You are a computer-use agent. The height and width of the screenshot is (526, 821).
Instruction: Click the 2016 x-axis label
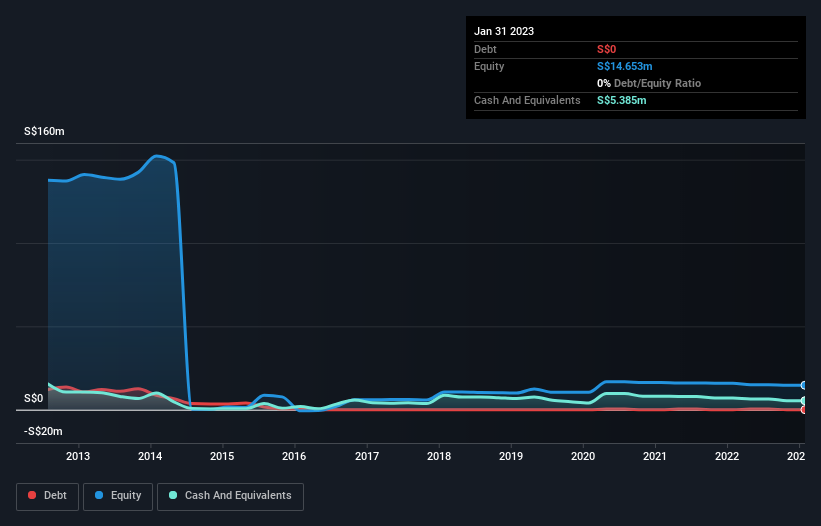[x=294, y=456]
